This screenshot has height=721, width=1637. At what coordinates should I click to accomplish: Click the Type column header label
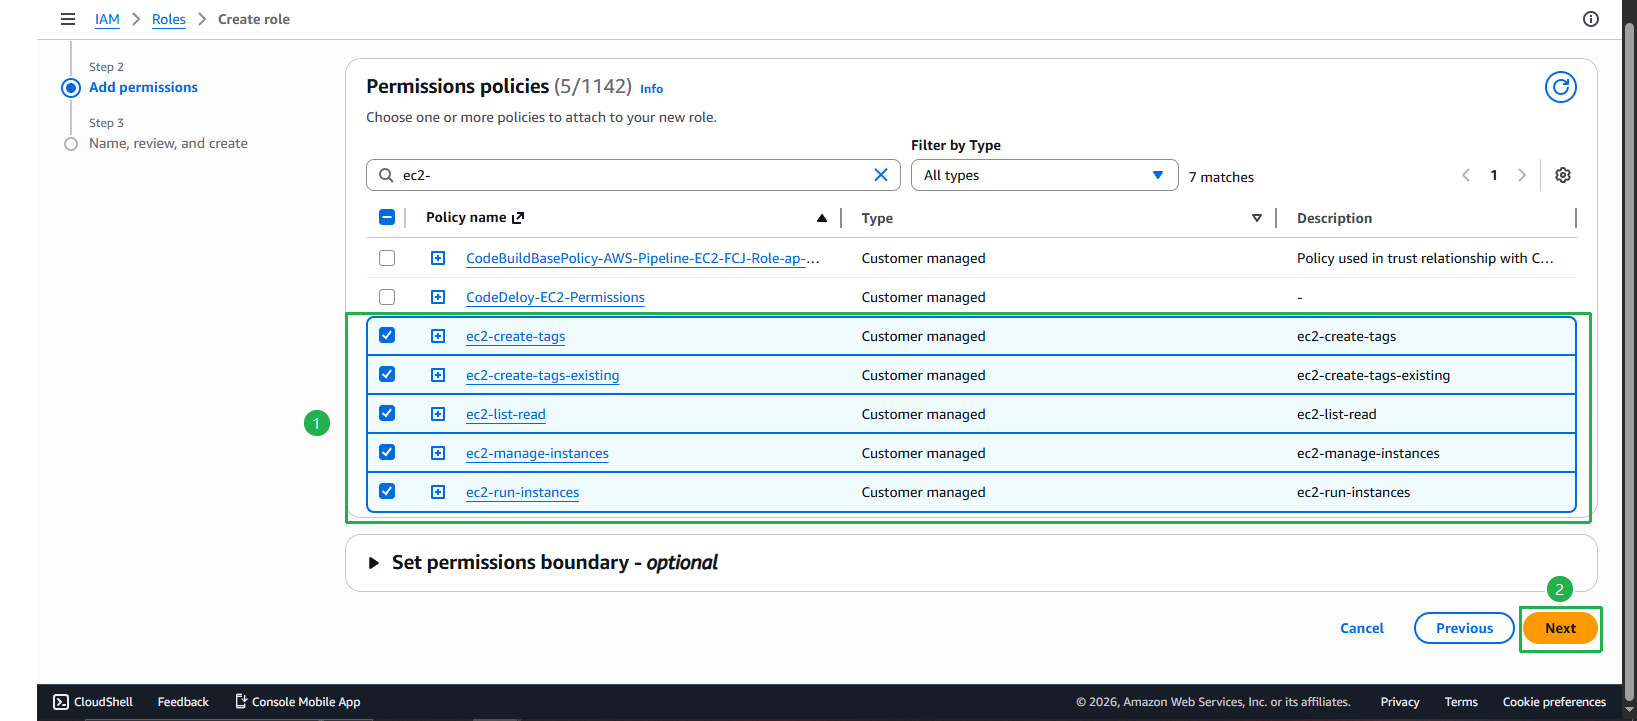[x=877, y=218]
